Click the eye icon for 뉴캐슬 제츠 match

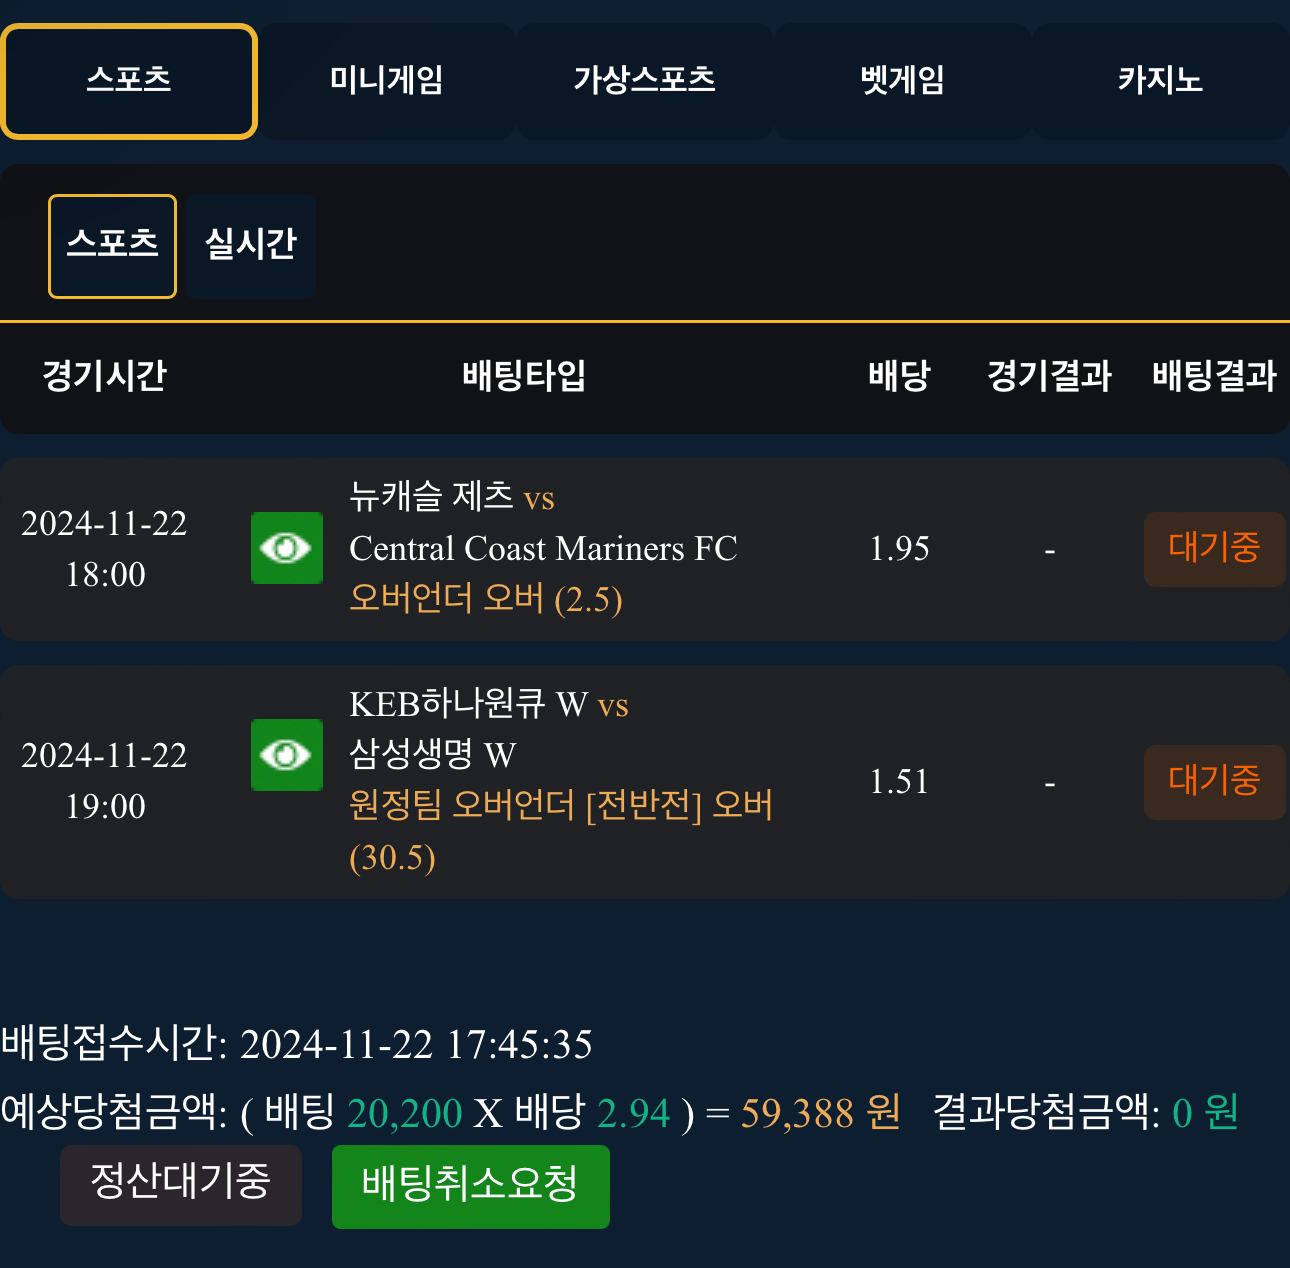pyautogui.click(x=287, y=548)
